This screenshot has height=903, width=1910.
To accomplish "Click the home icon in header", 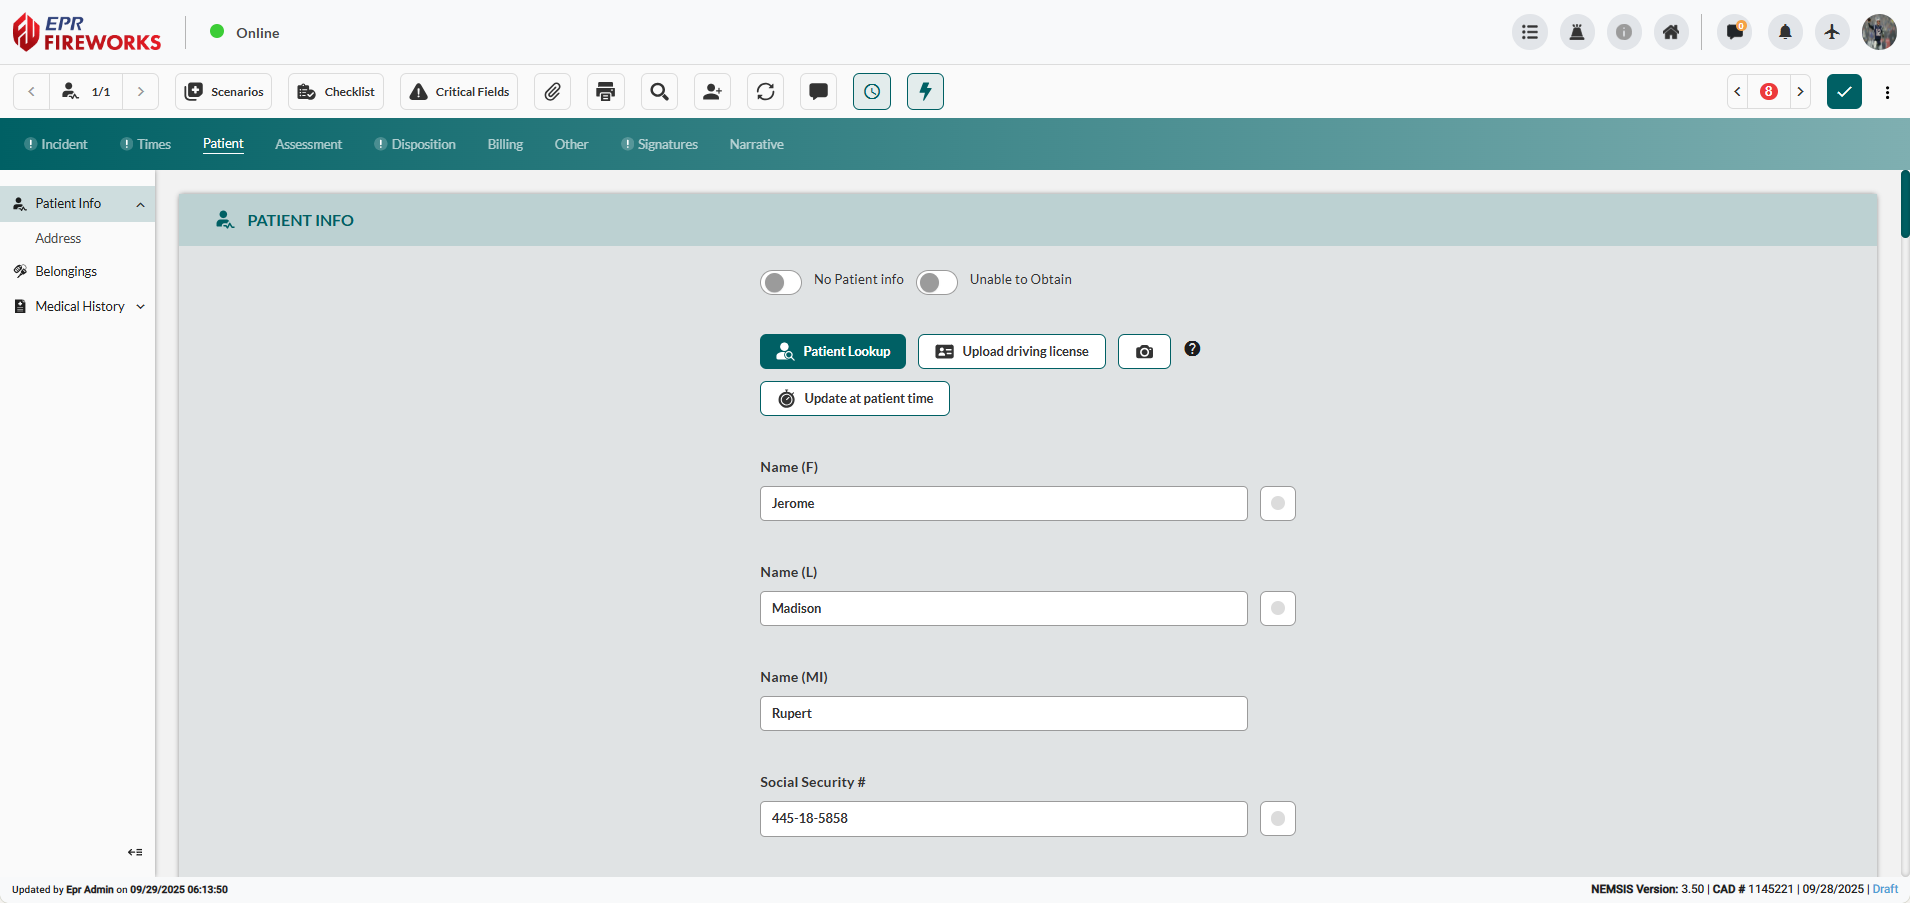I will [x=1671, y=33].
